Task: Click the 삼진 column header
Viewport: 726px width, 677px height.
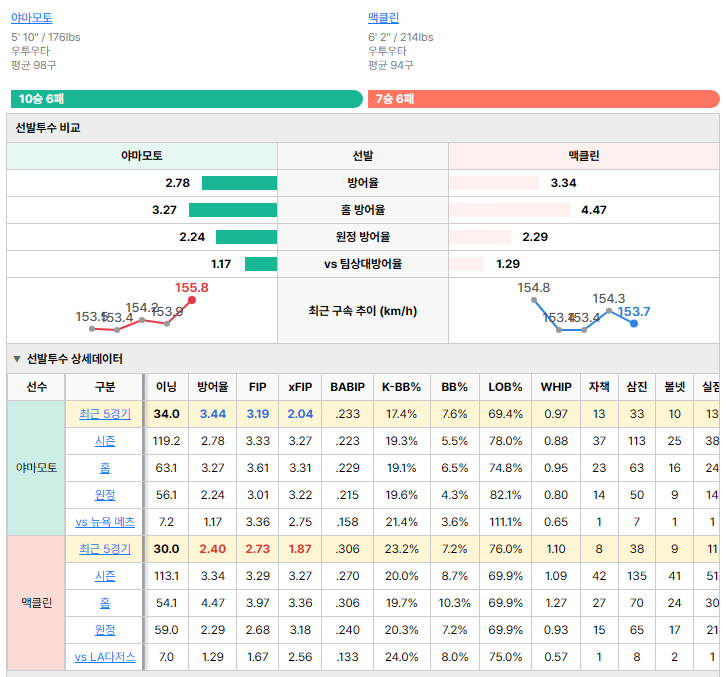Action: [637, 387]
